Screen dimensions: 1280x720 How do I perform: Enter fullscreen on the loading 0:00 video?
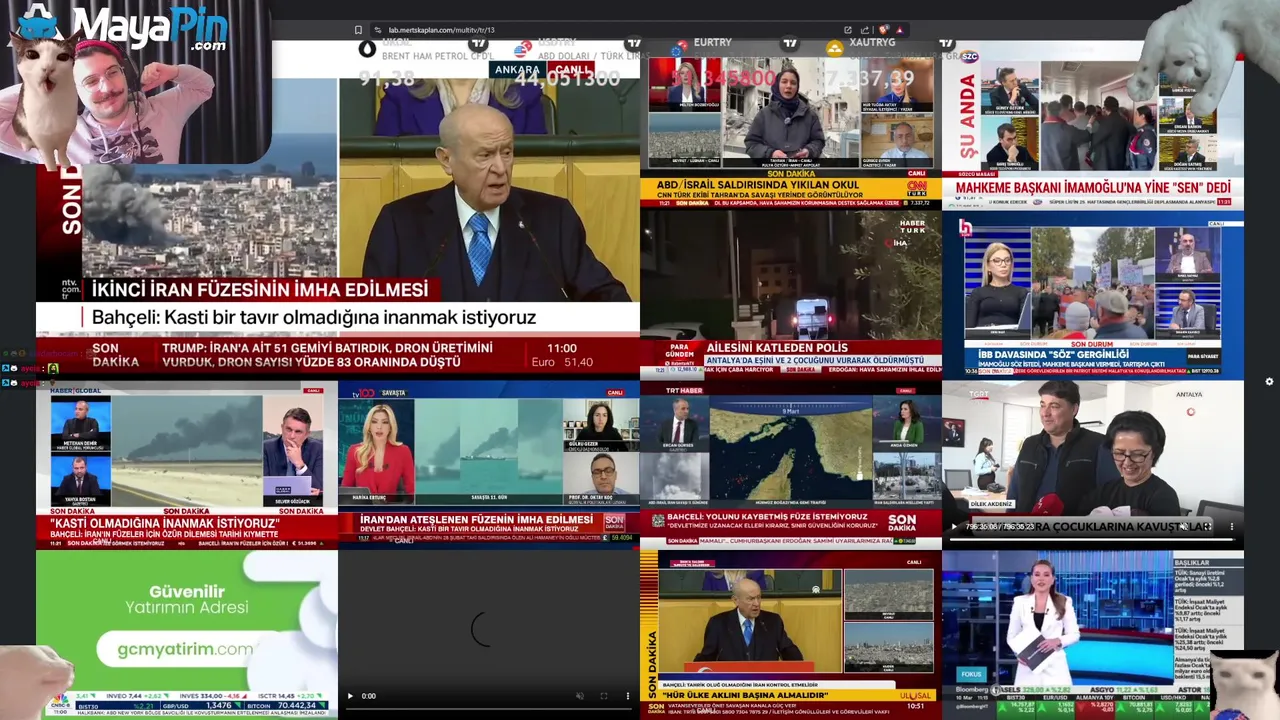point(604,696)
